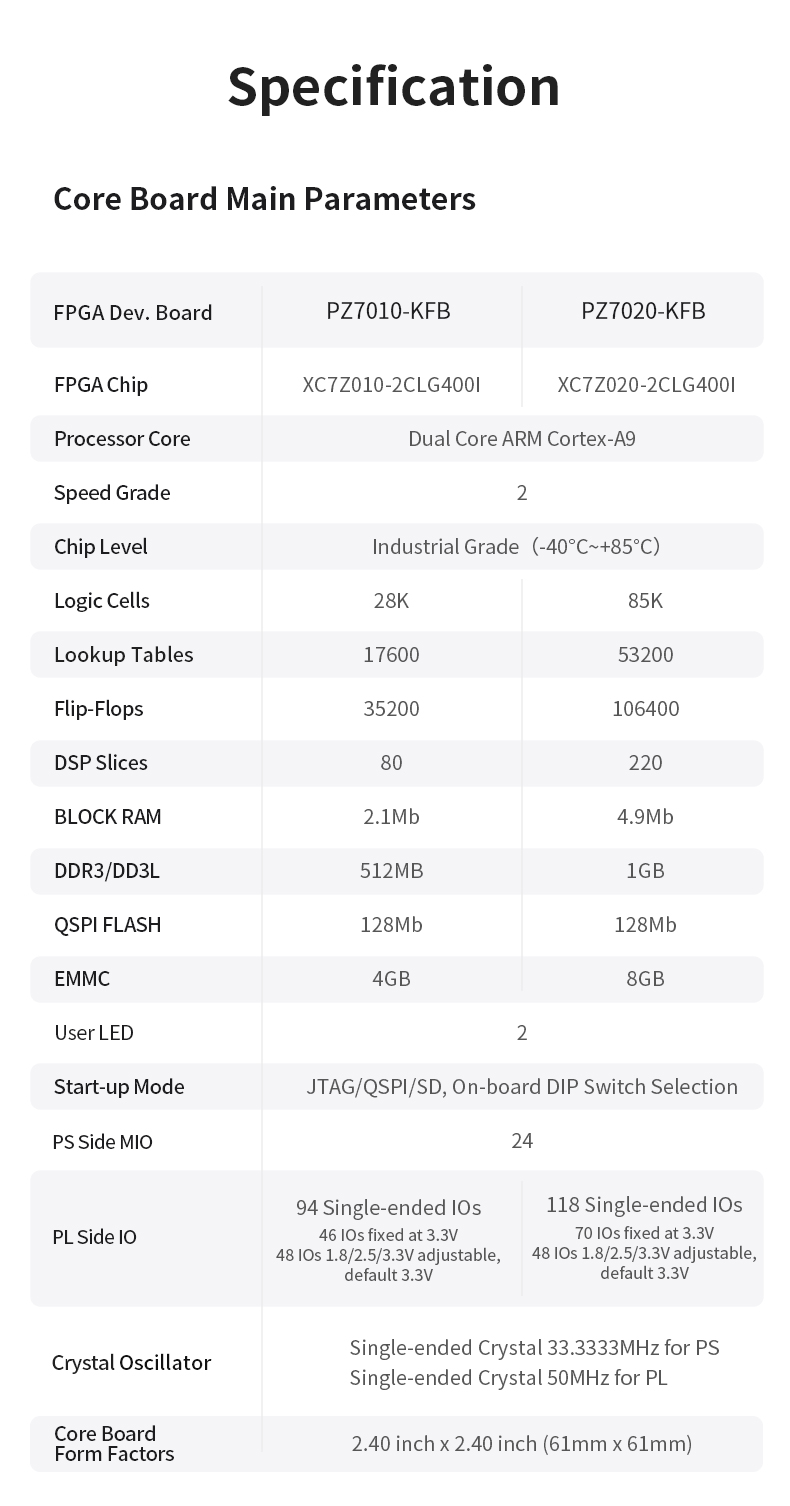Click the Specification page title

click(x=394, y=86)
